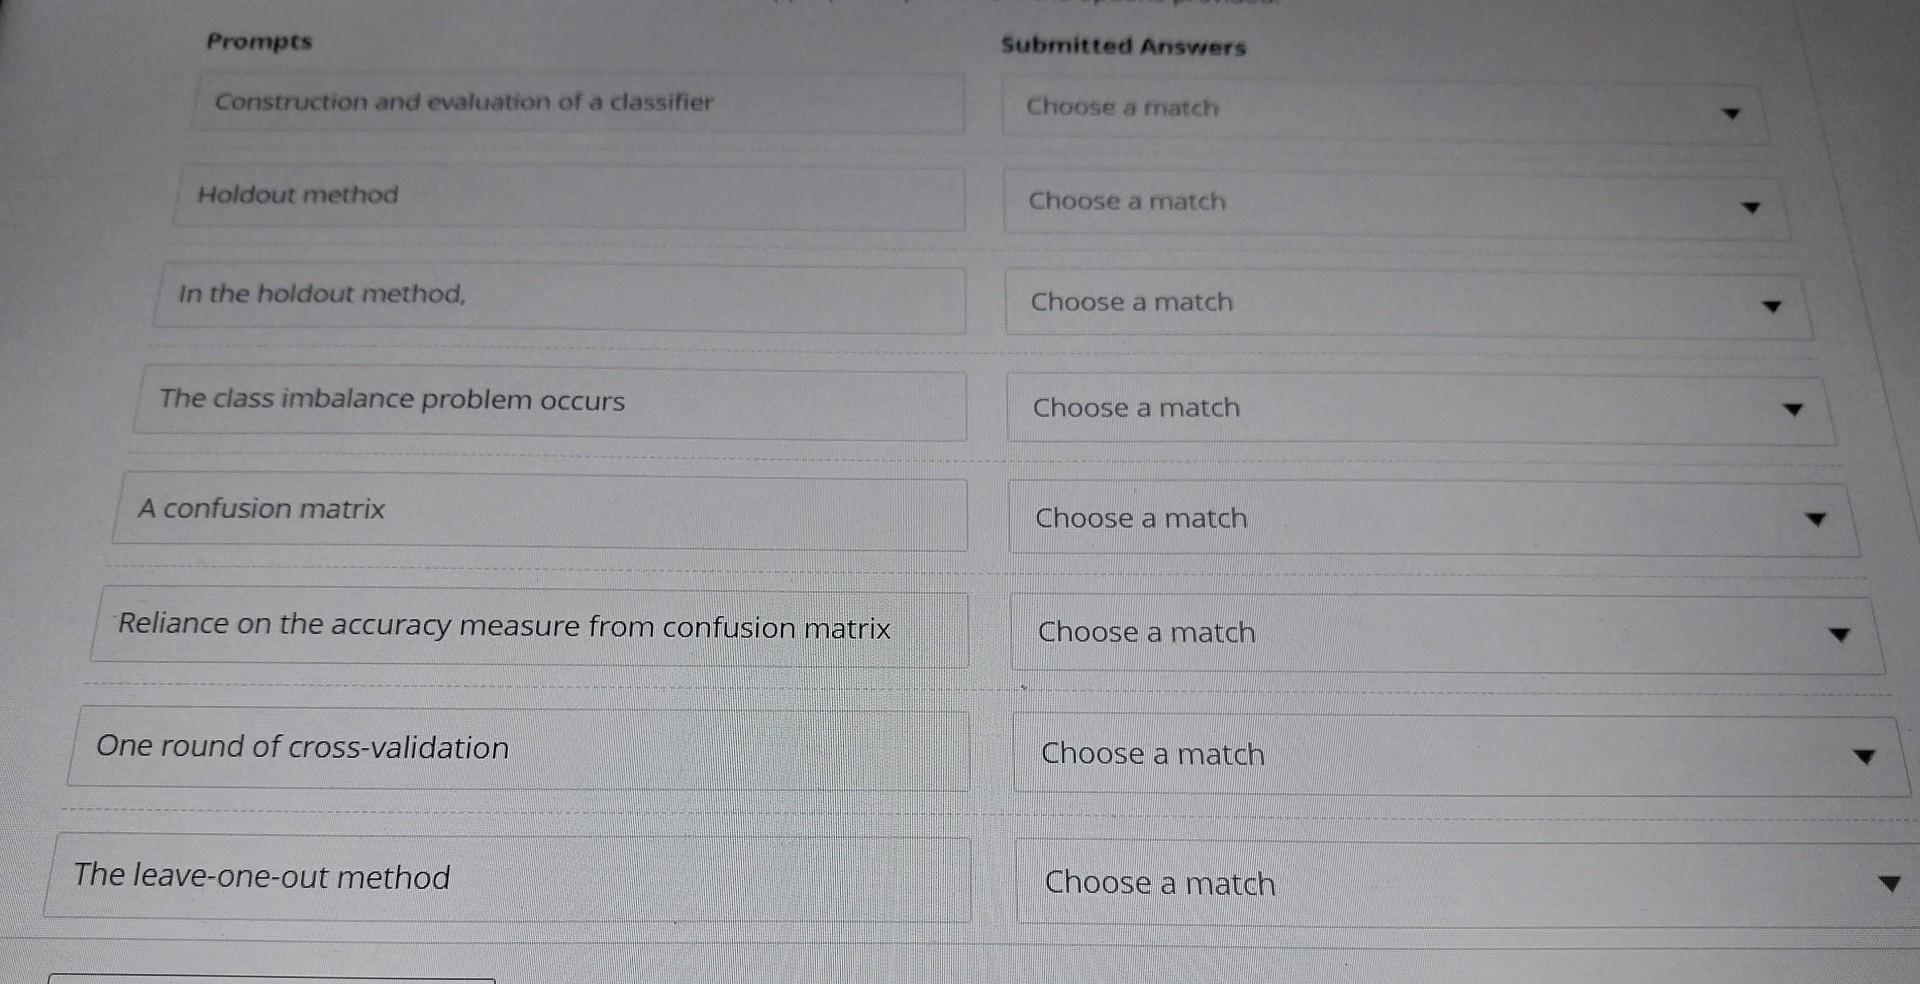Image resolution: width=1920 pixels, height=984 pixels.
Task: Click the Submitted Answers column header
Action: coord(1123,46)
